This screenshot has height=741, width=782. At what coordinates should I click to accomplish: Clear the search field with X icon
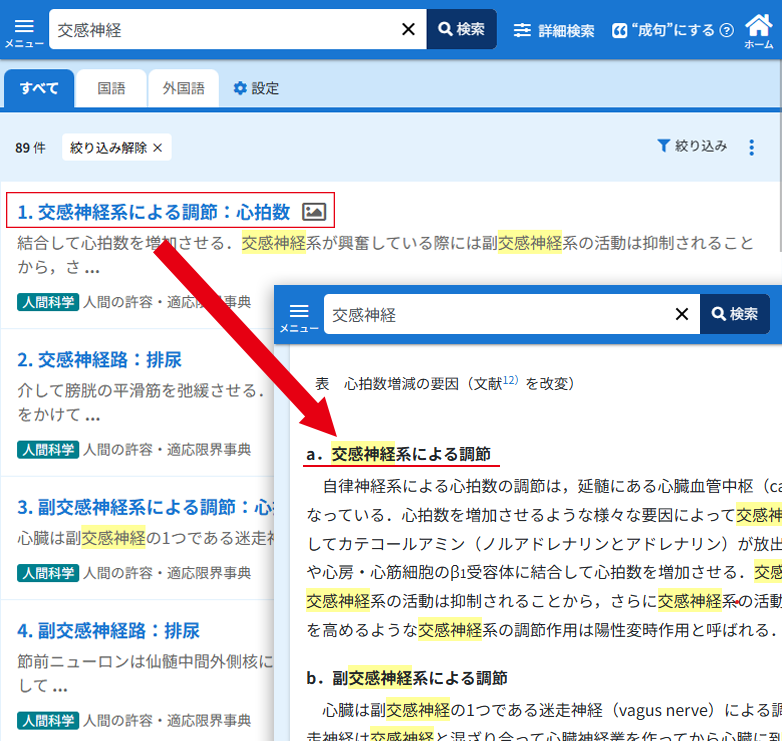(408, 30)
